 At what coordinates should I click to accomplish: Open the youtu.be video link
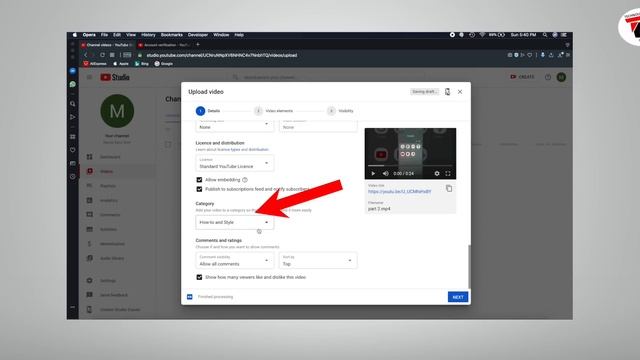[x=399, y=191]
